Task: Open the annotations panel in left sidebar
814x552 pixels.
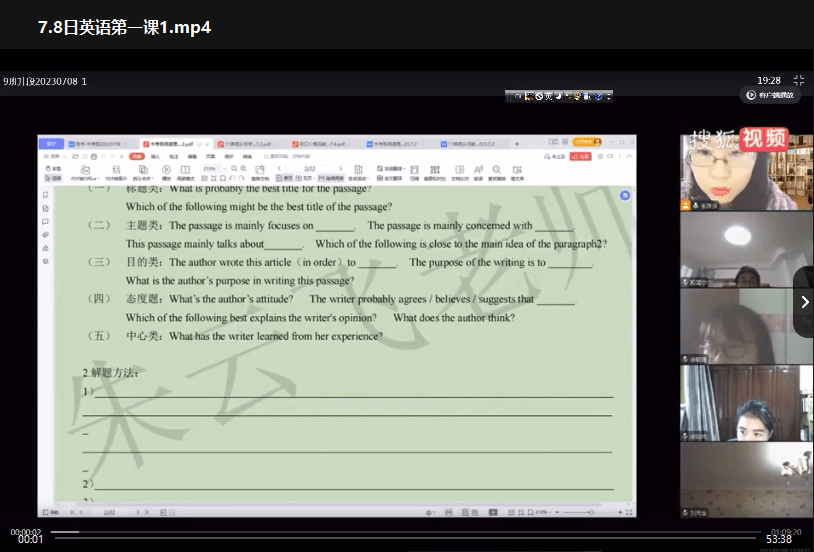Action: coord(46,222)
